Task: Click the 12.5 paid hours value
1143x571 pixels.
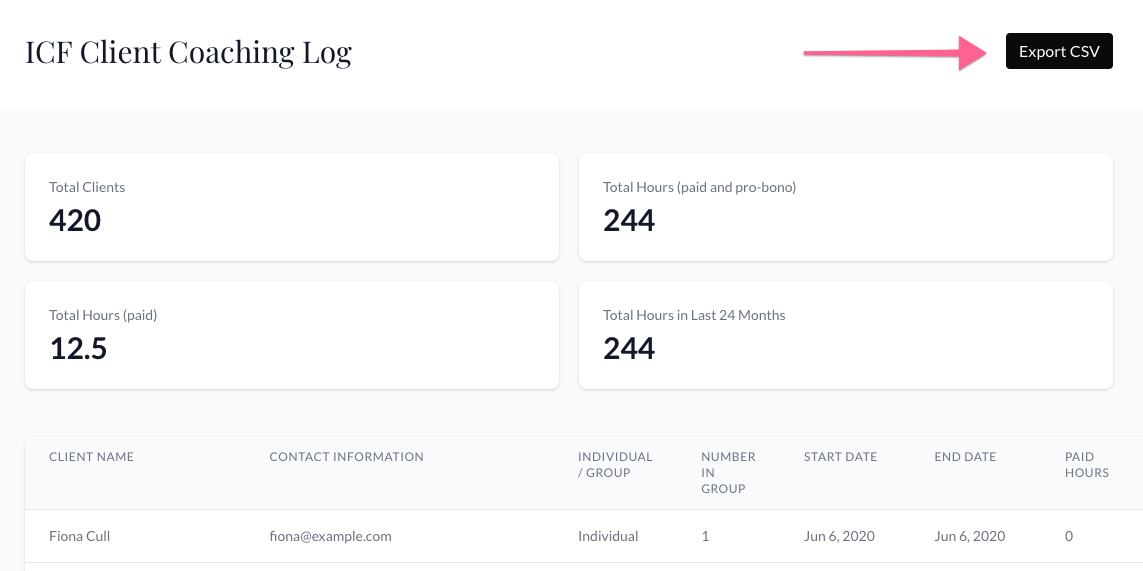Action: [x=78, y=348]
